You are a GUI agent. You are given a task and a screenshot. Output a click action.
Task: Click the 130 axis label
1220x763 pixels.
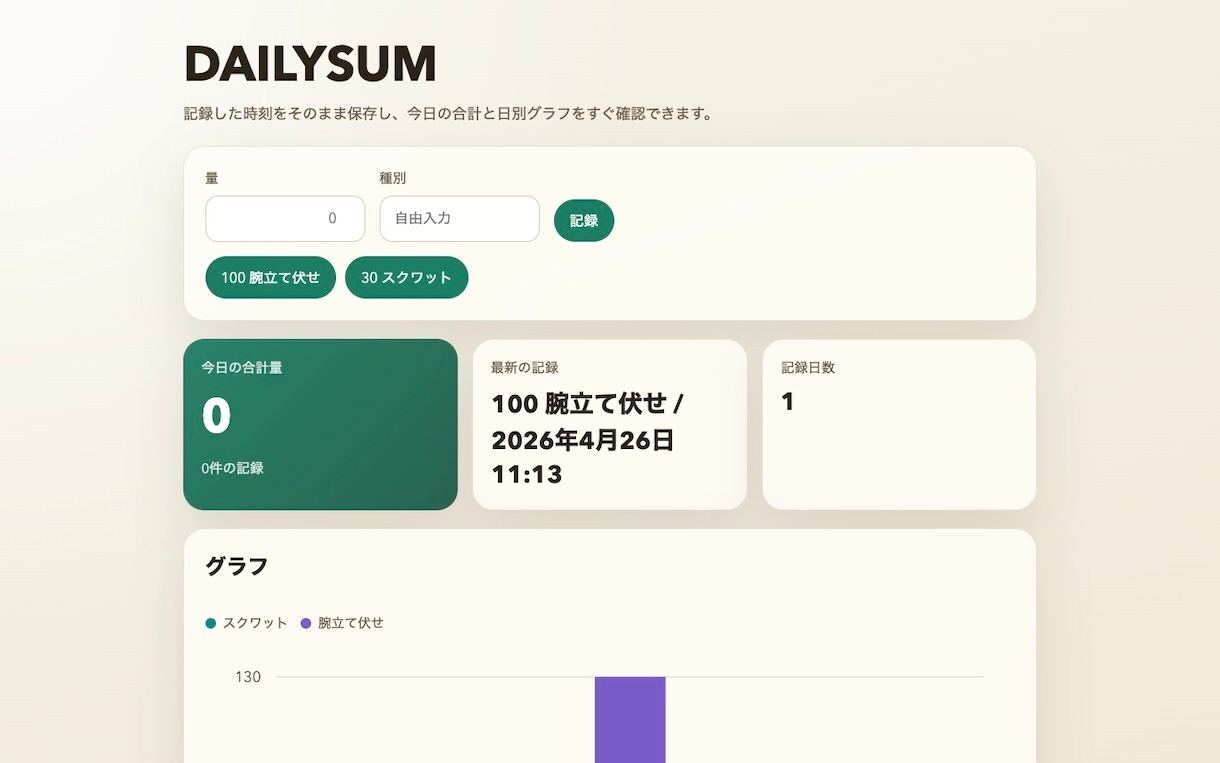[x=248, y=677]
